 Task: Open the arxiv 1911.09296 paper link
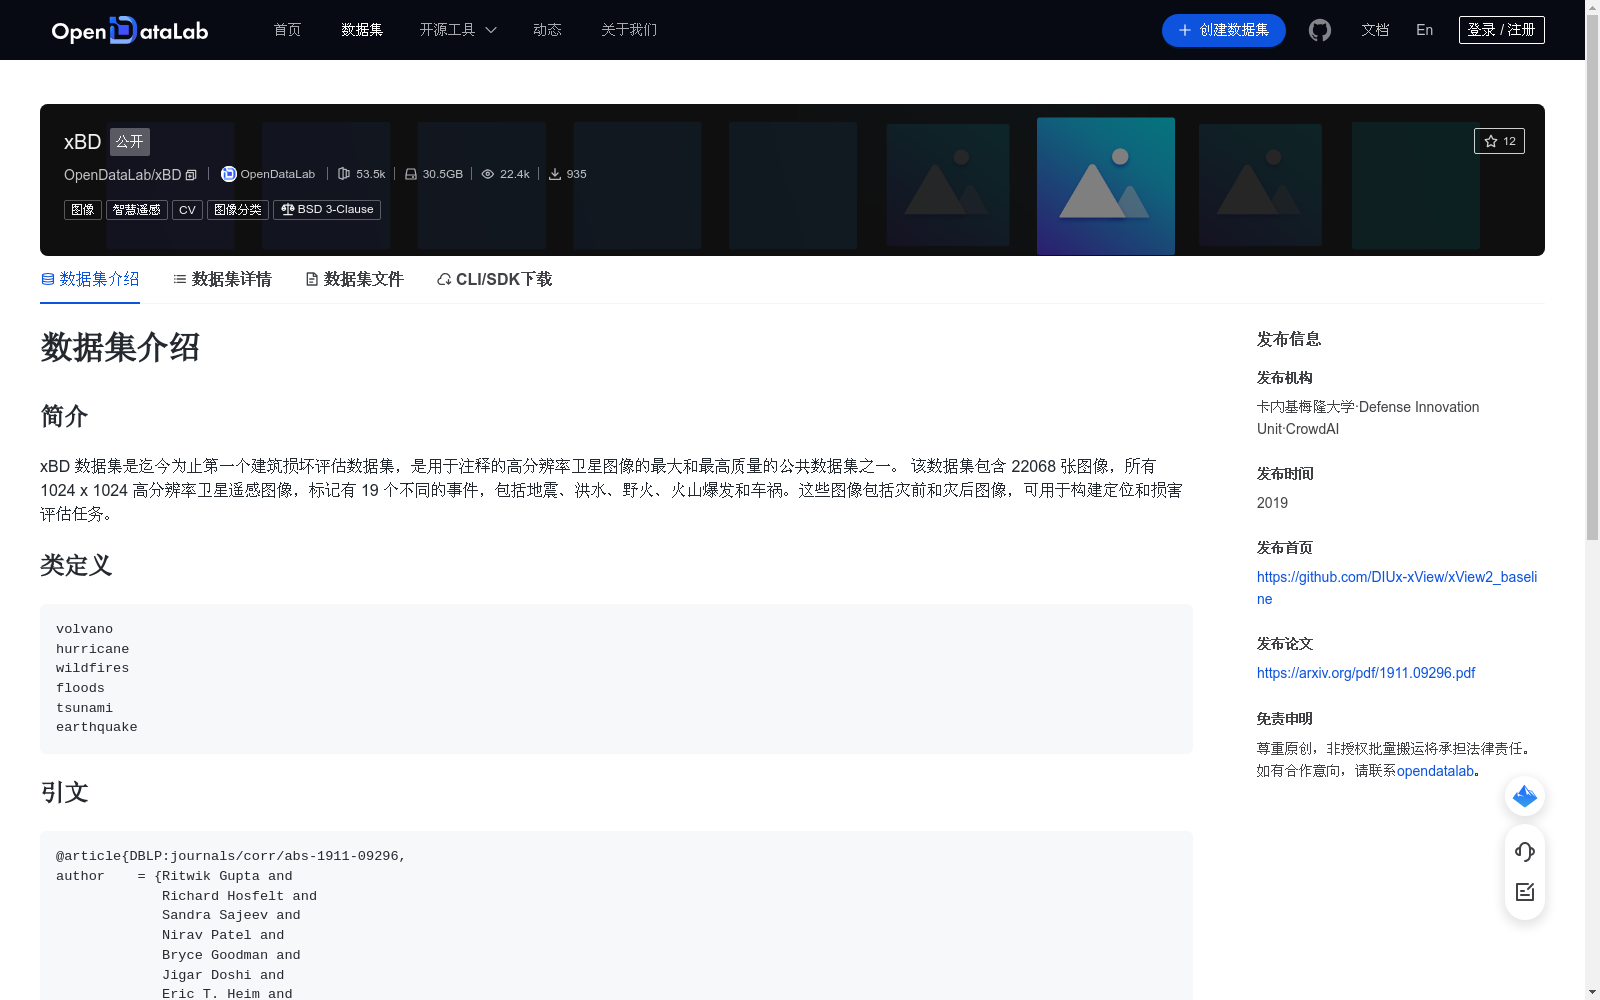(x=1366, y=673)
